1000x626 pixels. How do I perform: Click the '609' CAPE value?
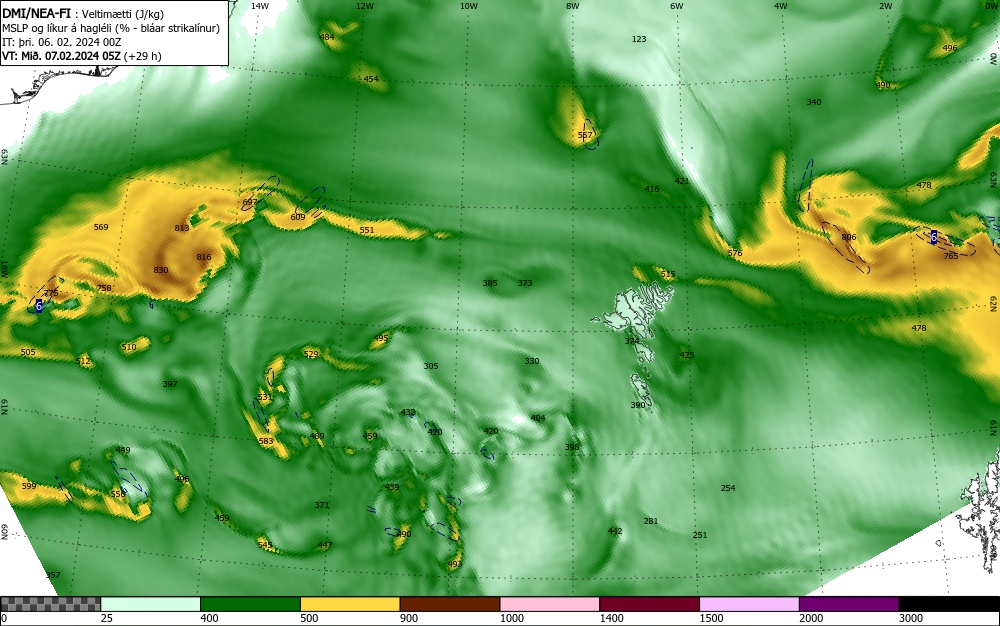(x=298, y=217)
